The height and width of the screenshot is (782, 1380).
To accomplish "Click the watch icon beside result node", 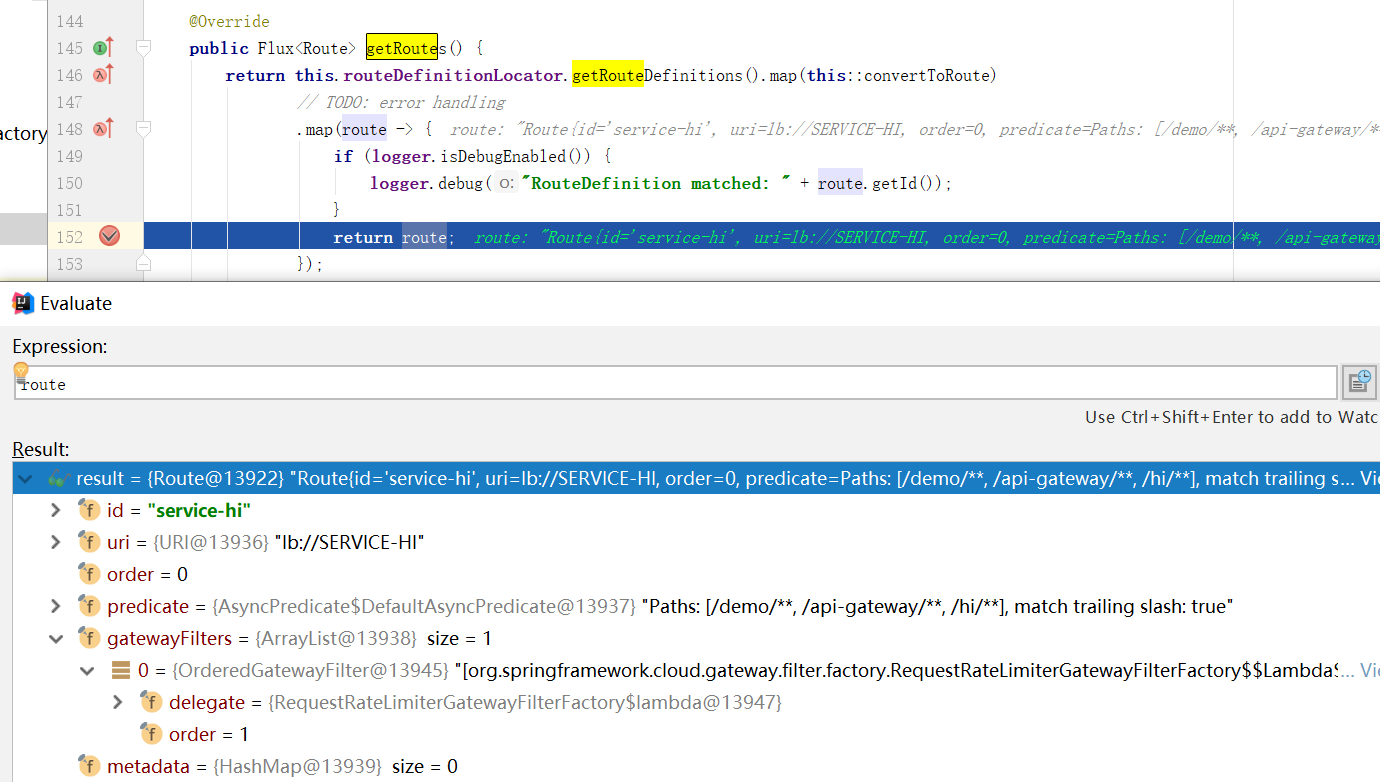I will point(57,479).
